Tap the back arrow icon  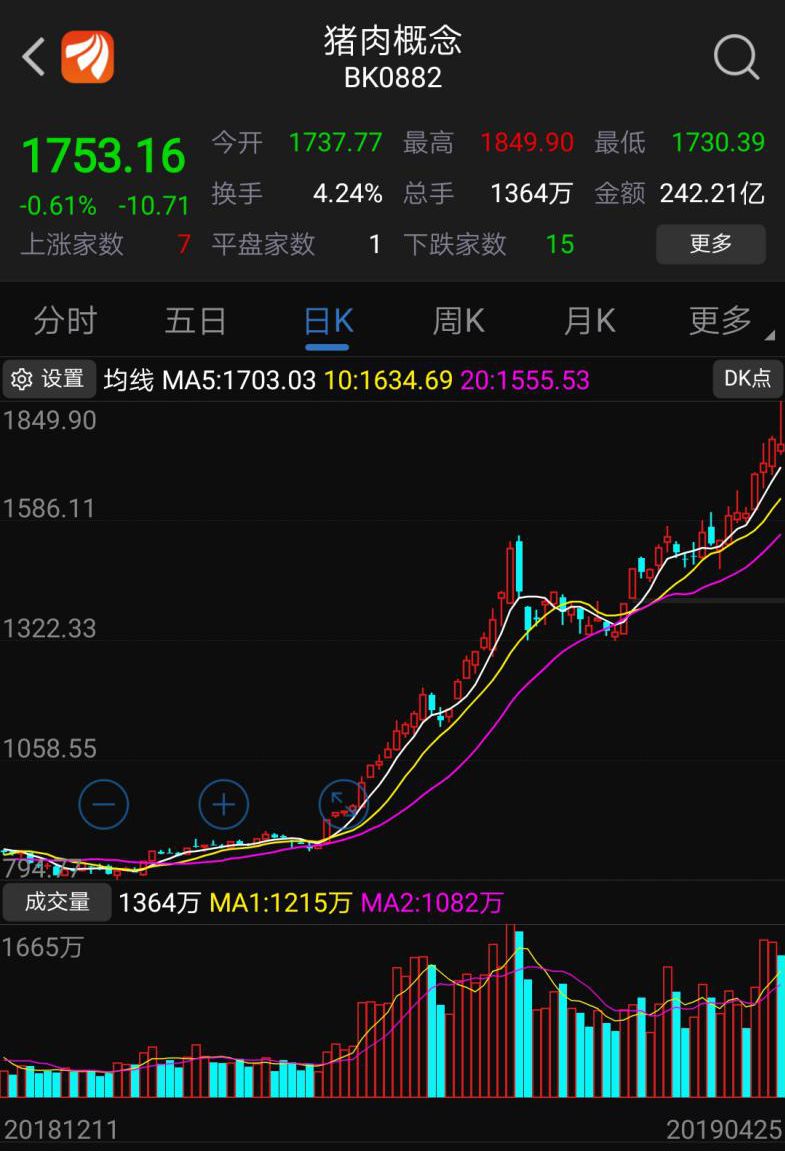(x=34, y=58)
